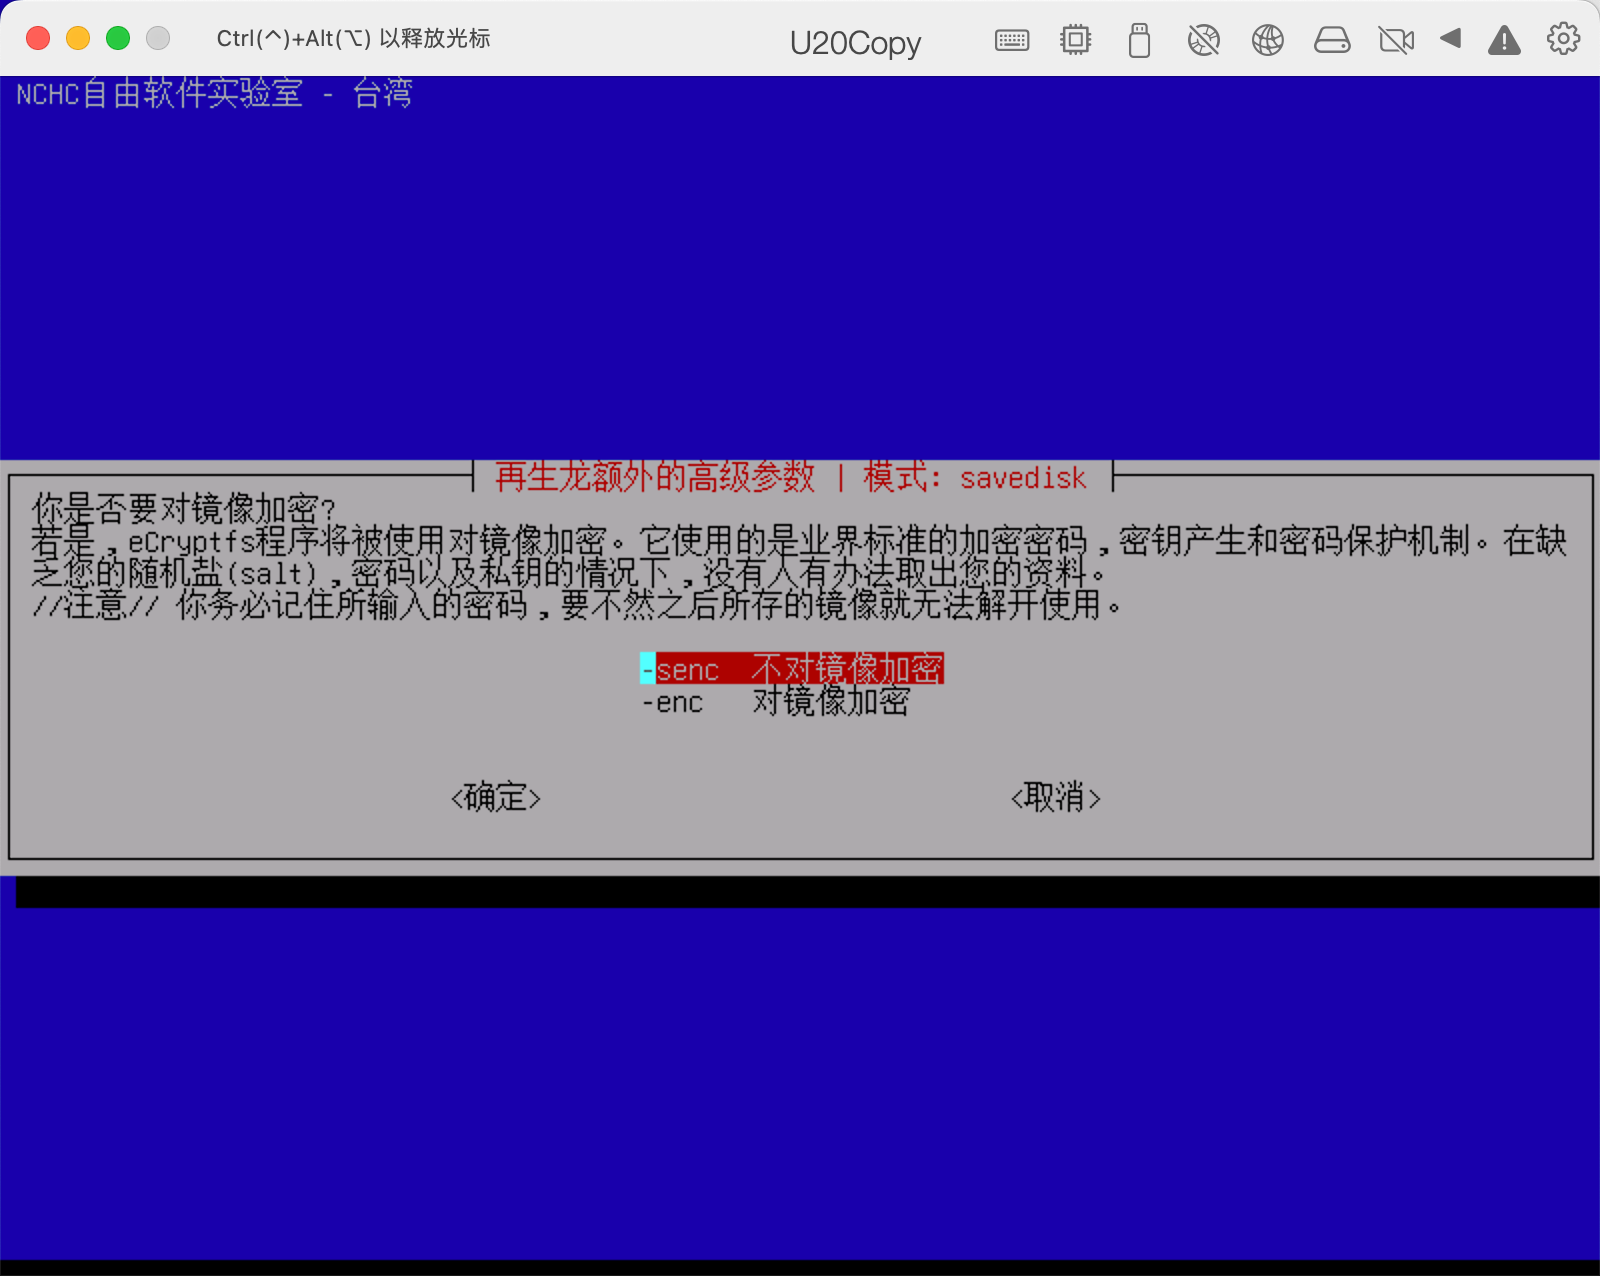The image size is (1600, 1276).
Task: Click the back arrow icon in toolbar
Action: click(x=1451, y=40)
